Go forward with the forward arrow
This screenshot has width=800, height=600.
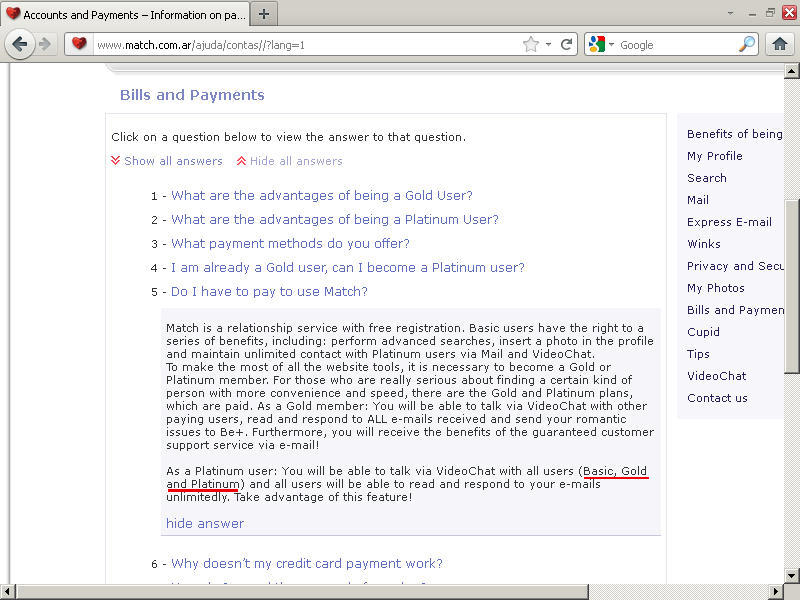point(45,44)
